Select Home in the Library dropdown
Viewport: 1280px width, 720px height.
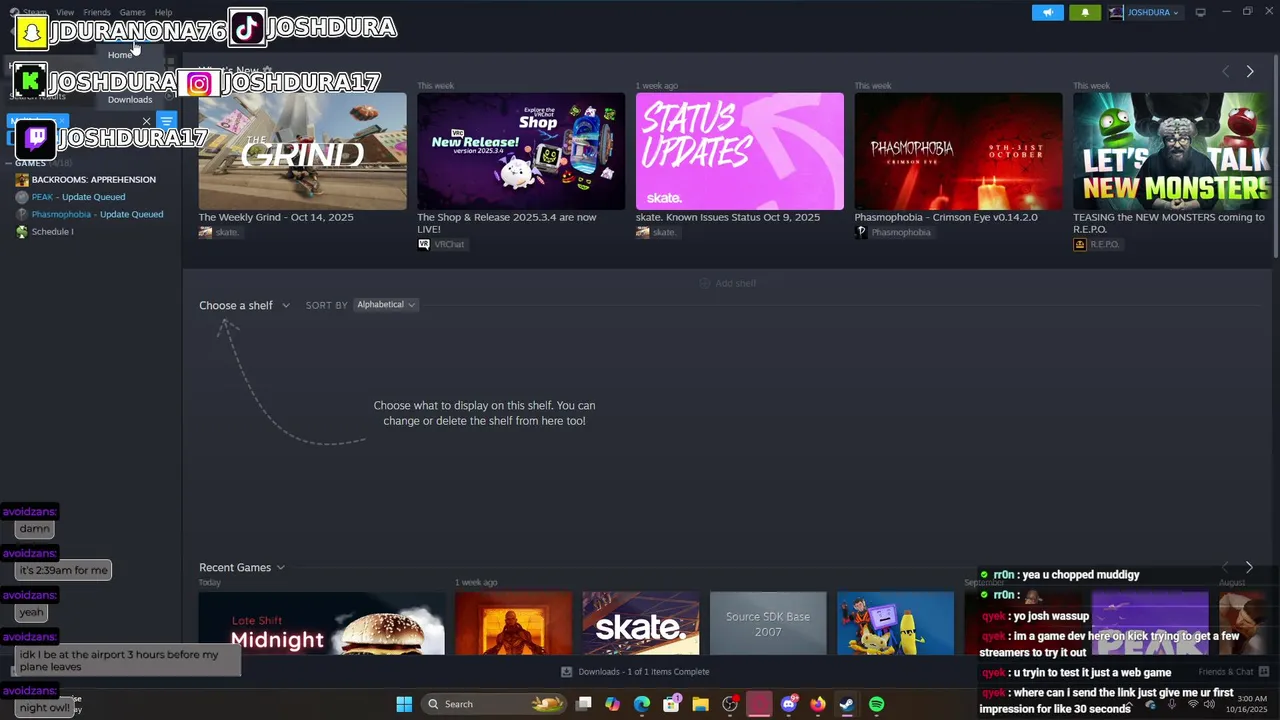click(x=120, y=55)
